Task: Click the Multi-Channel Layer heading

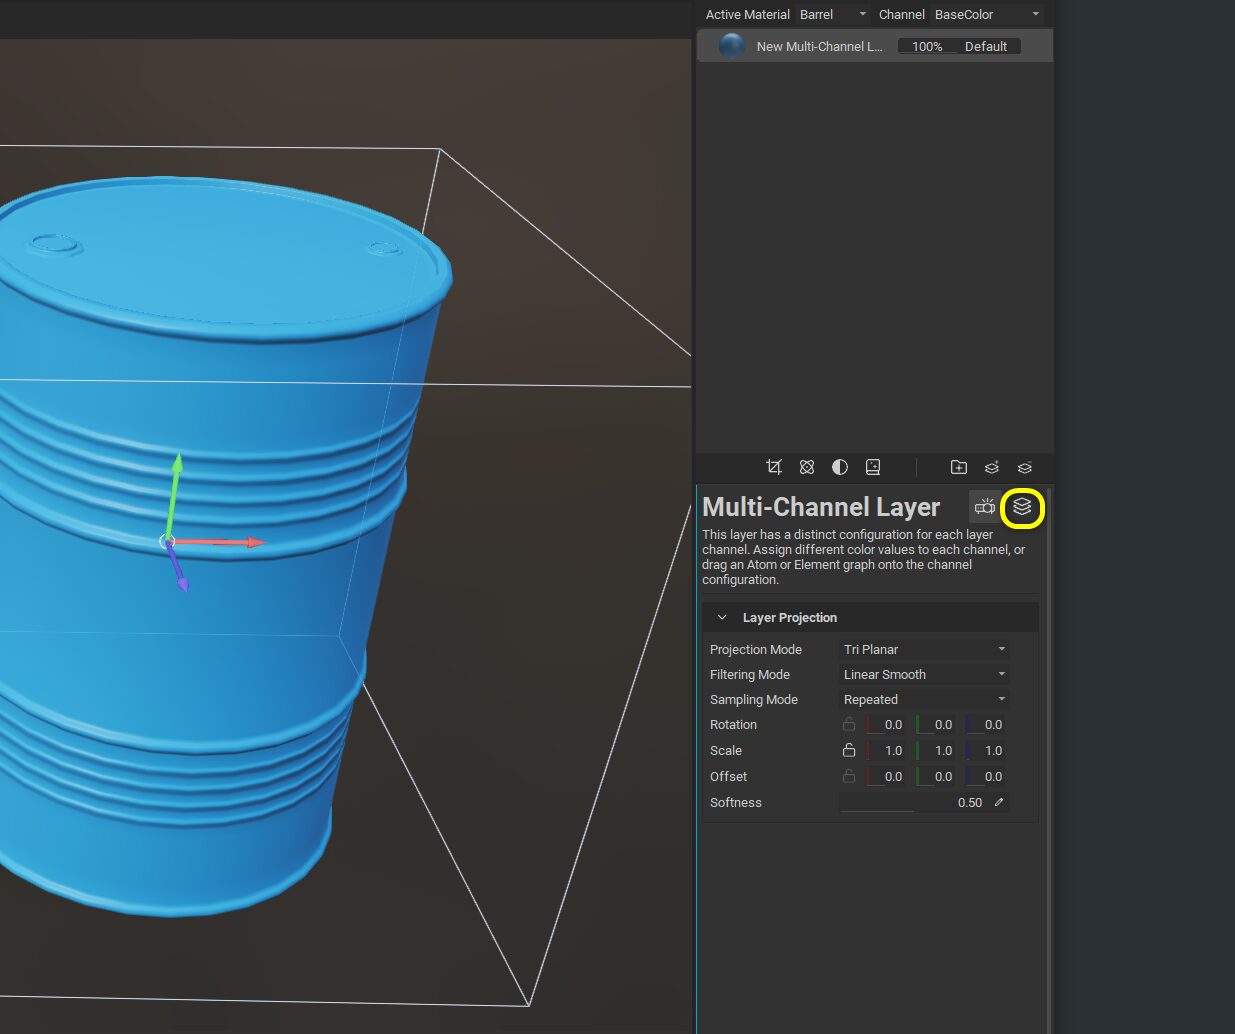Action: pyautogui.click(x=821, y=507)
